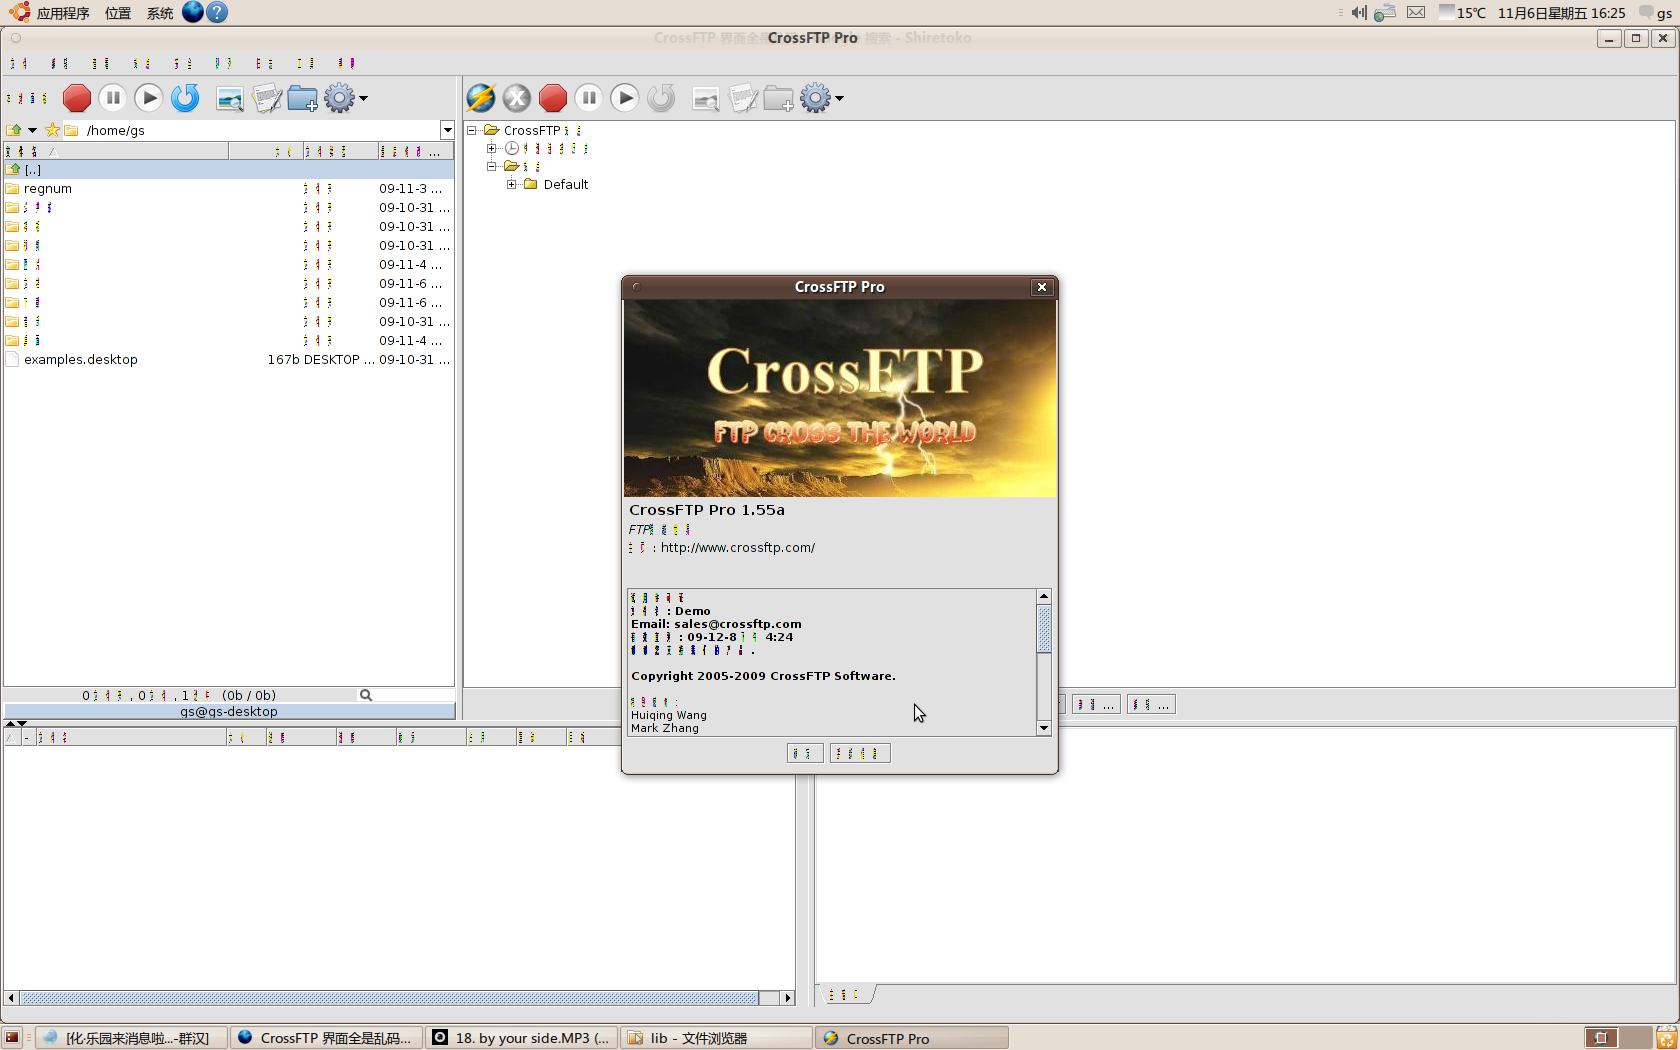Switch to CrossFTP 界面全是乱码 taskbar window
The image size is (1680, 1050).
326,1038
